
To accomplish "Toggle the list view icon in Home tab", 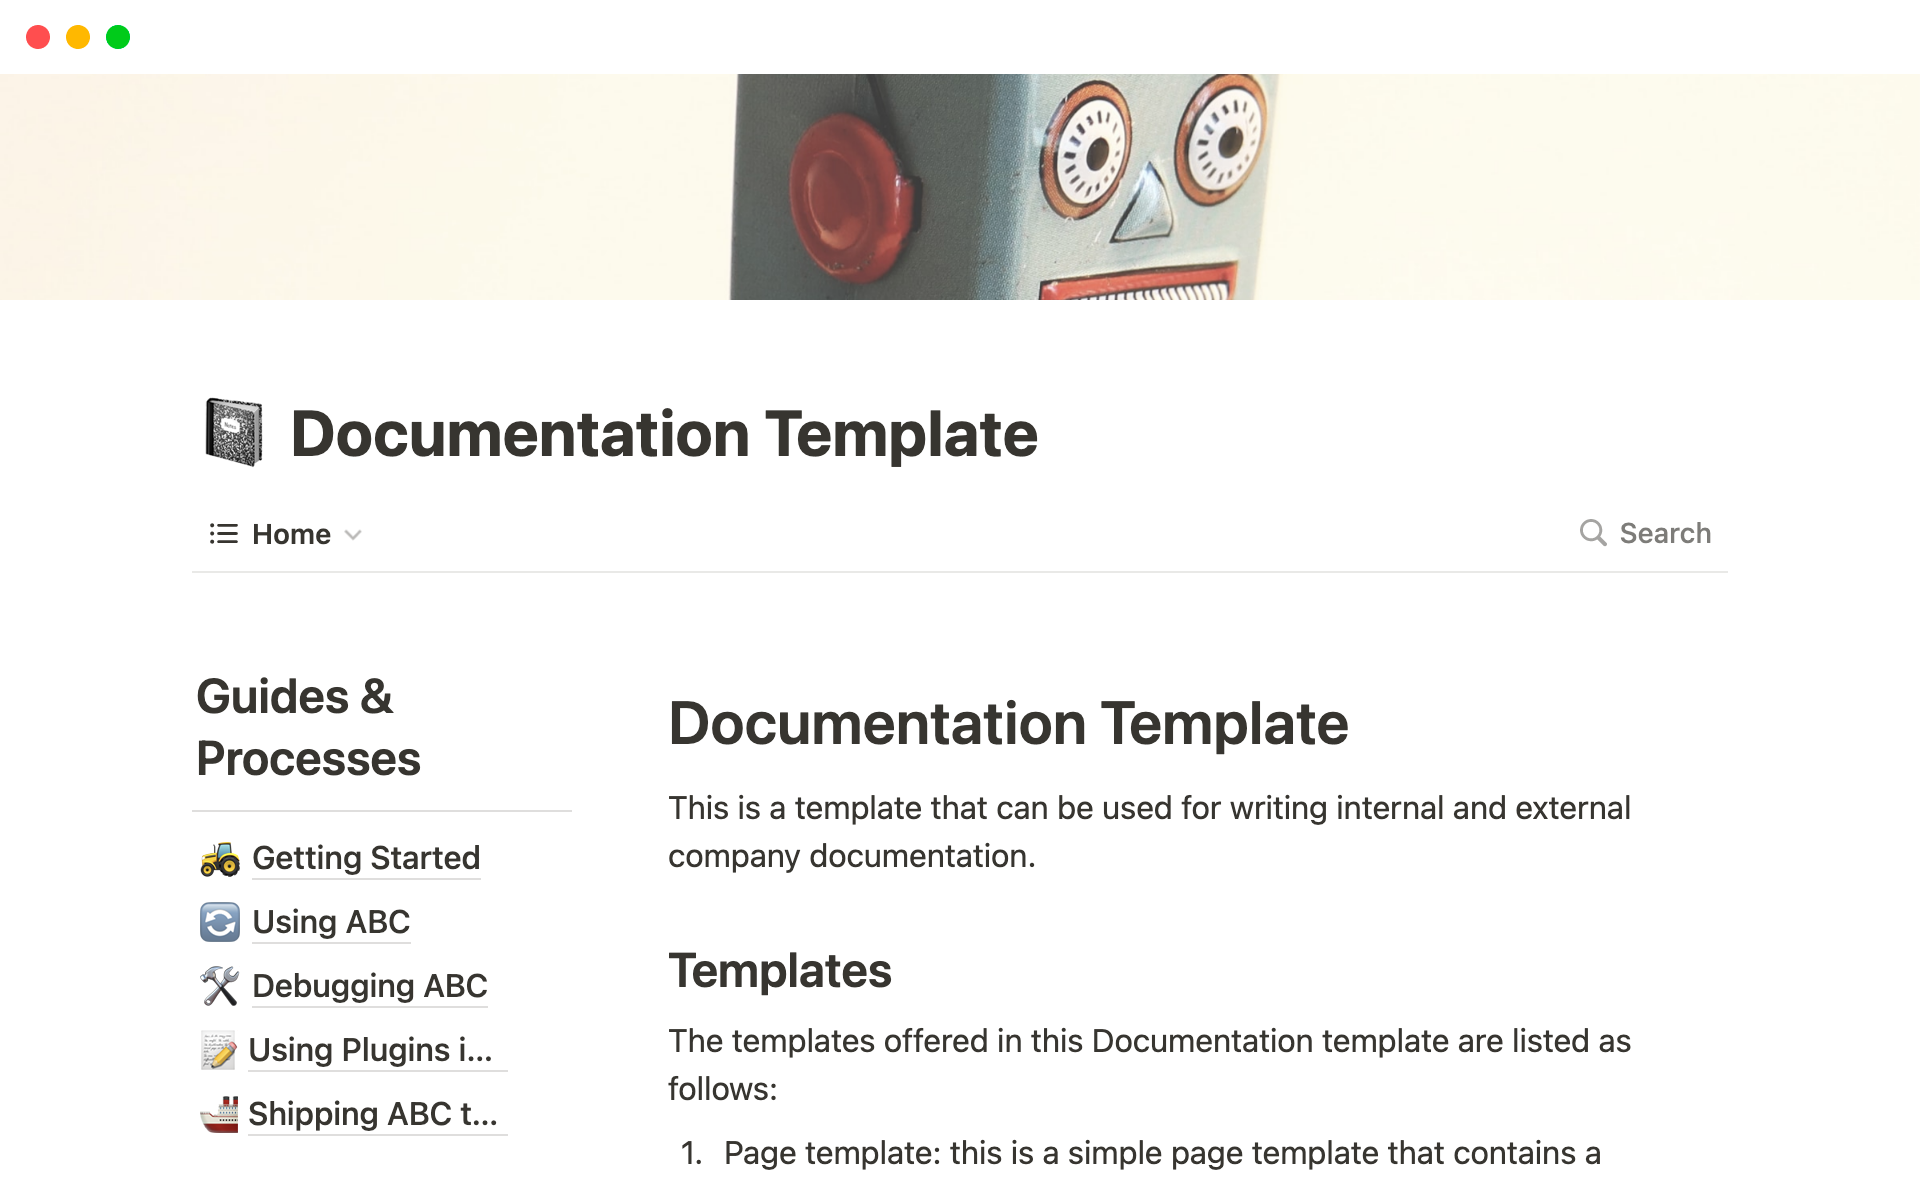I will (x=223, y=532).
